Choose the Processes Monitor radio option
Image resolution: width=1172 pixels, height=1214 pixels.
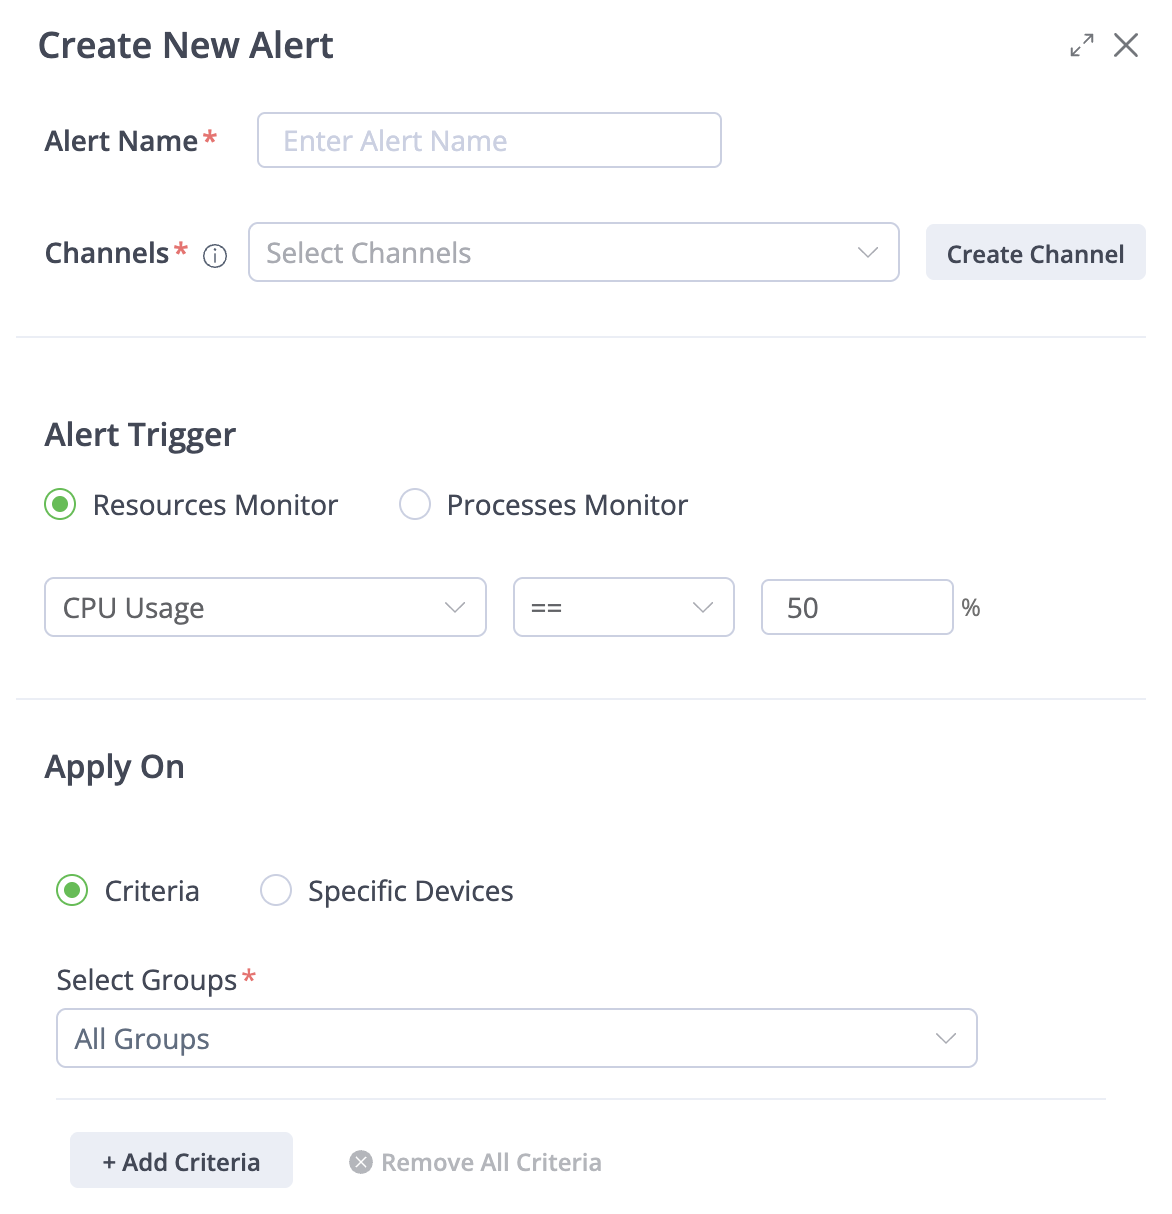coord(415,505)
